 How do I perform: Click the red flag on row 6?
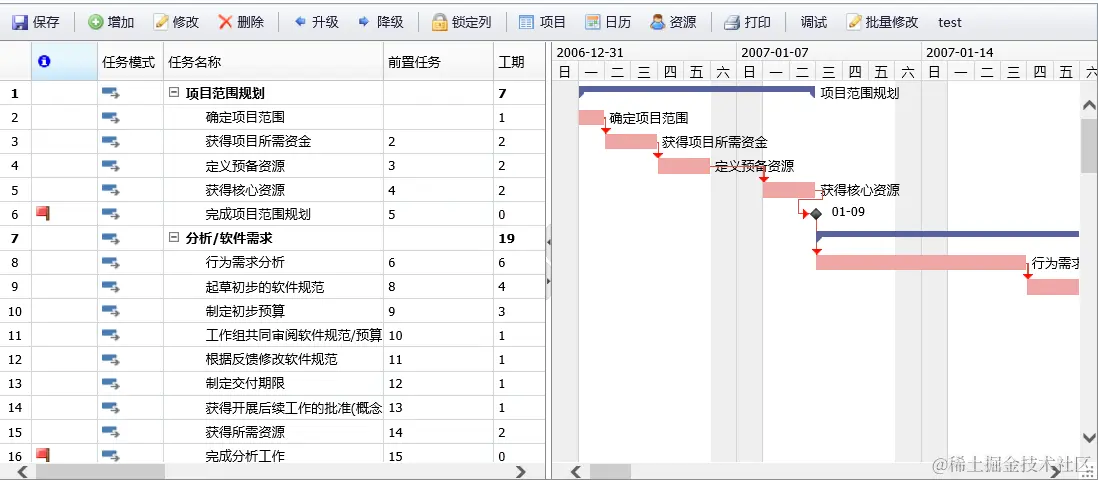(x=43, y=214)
